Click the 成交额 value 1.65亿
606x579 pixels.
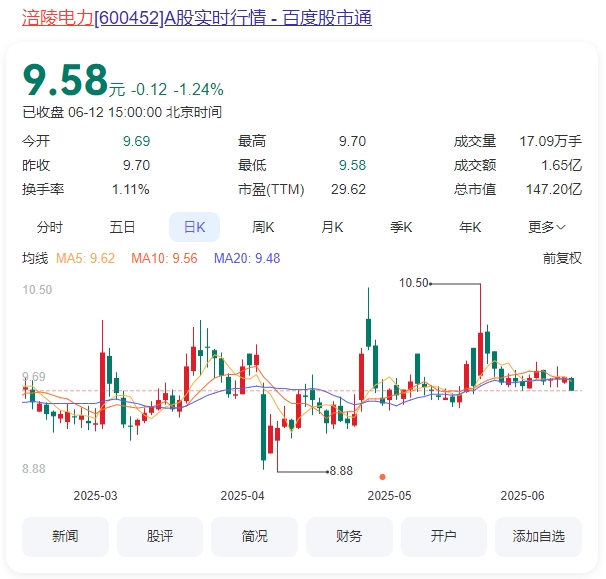562,165
